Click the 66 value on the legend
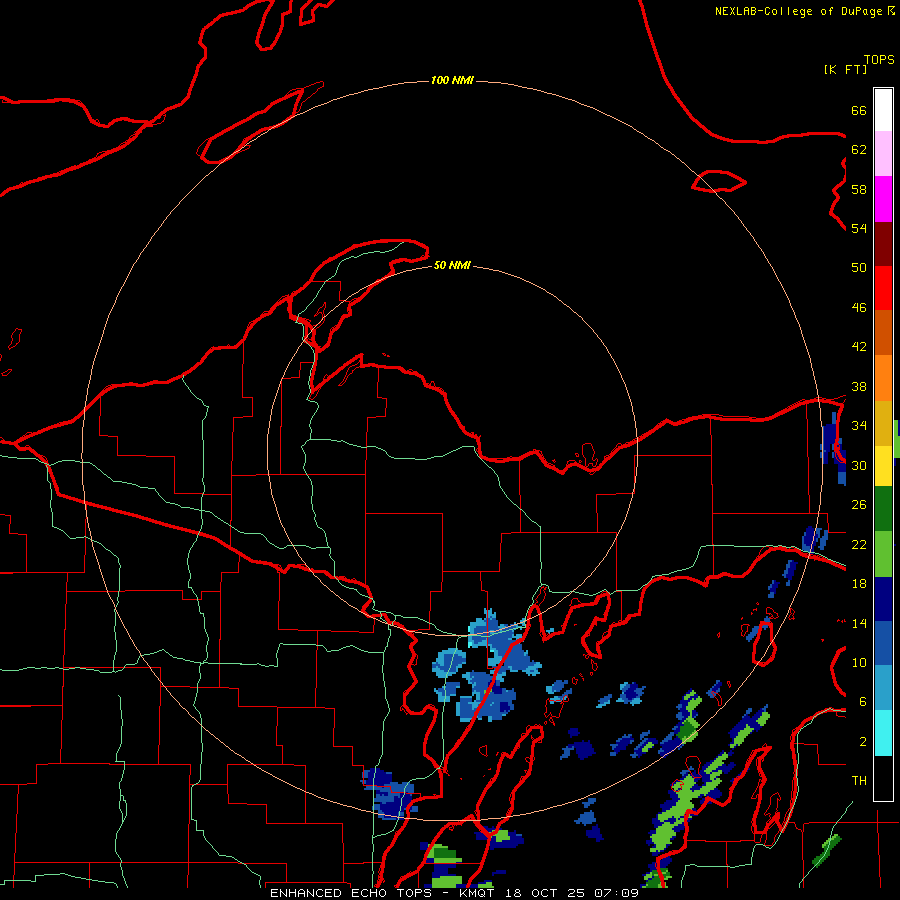 pos(859,110)
